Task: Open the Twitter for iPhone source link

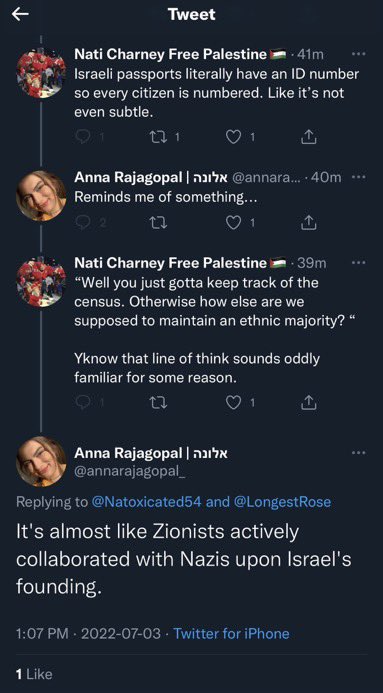Action: [231, 633]
